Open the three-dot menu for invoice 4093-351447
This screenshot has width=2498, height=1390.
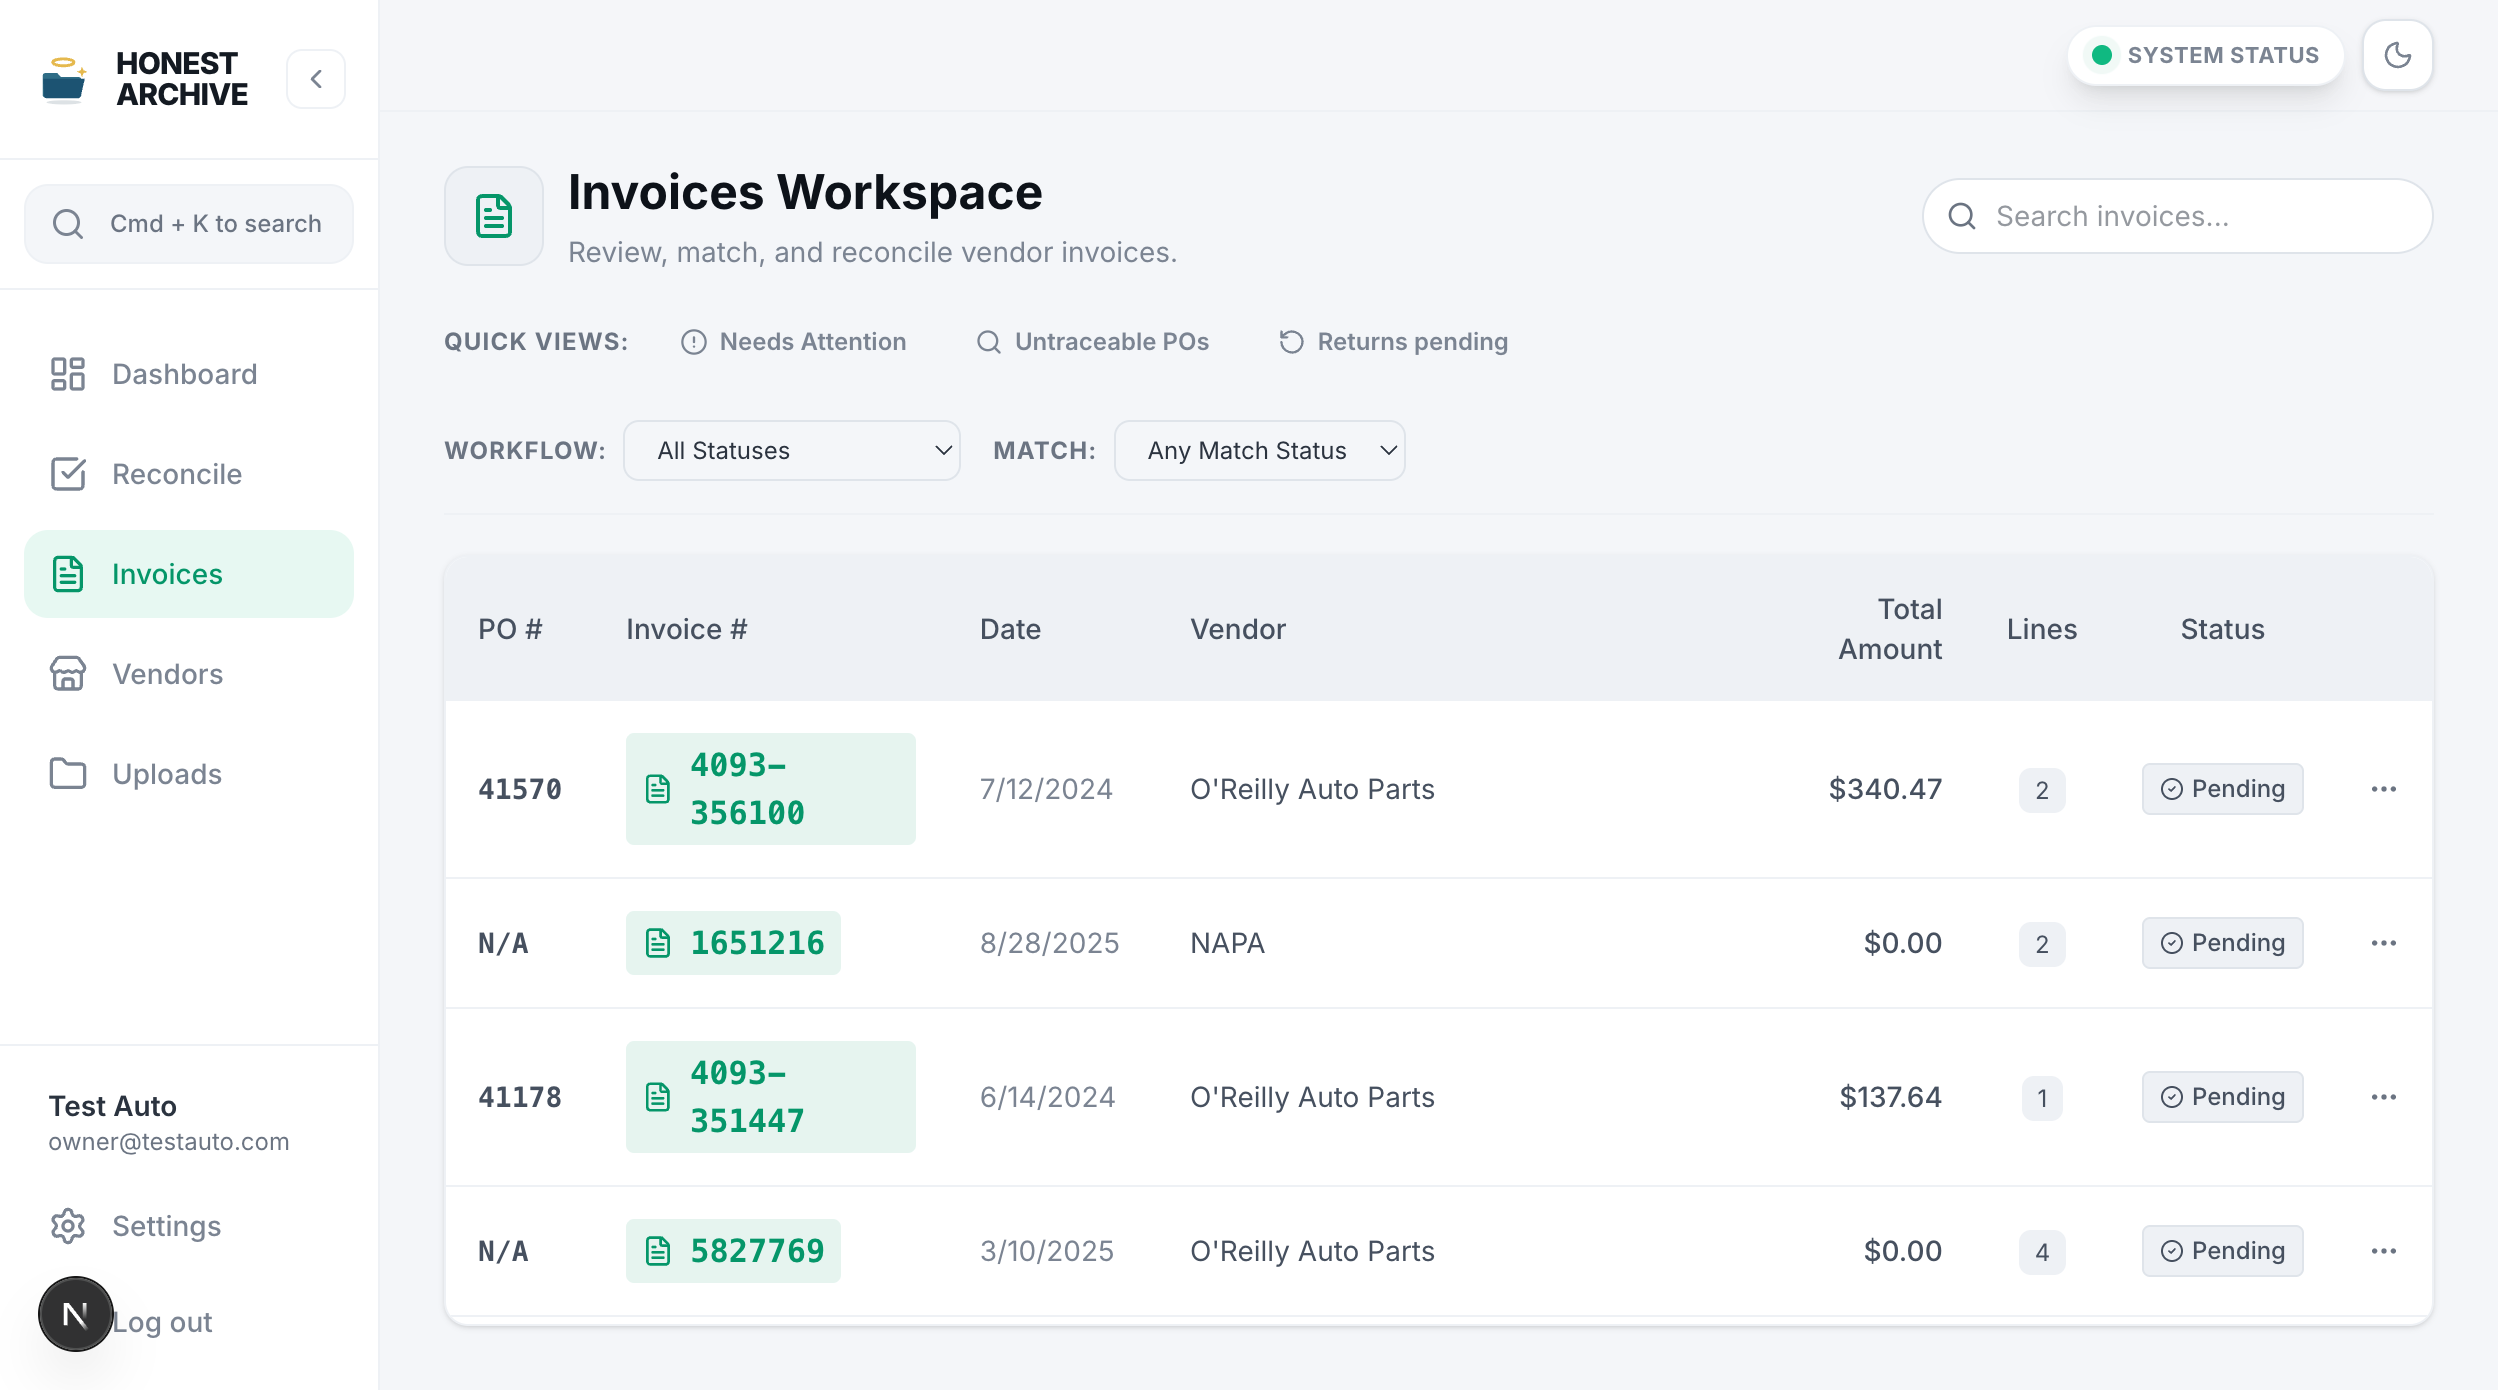point(2384,1097)
